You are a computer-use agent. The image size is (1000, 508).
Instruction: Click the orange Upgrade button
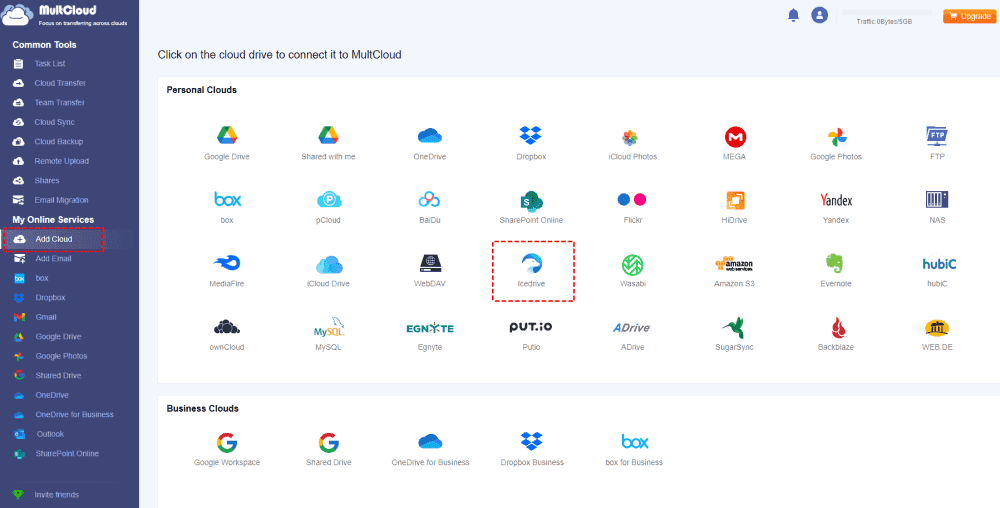(x=969, y=16)
